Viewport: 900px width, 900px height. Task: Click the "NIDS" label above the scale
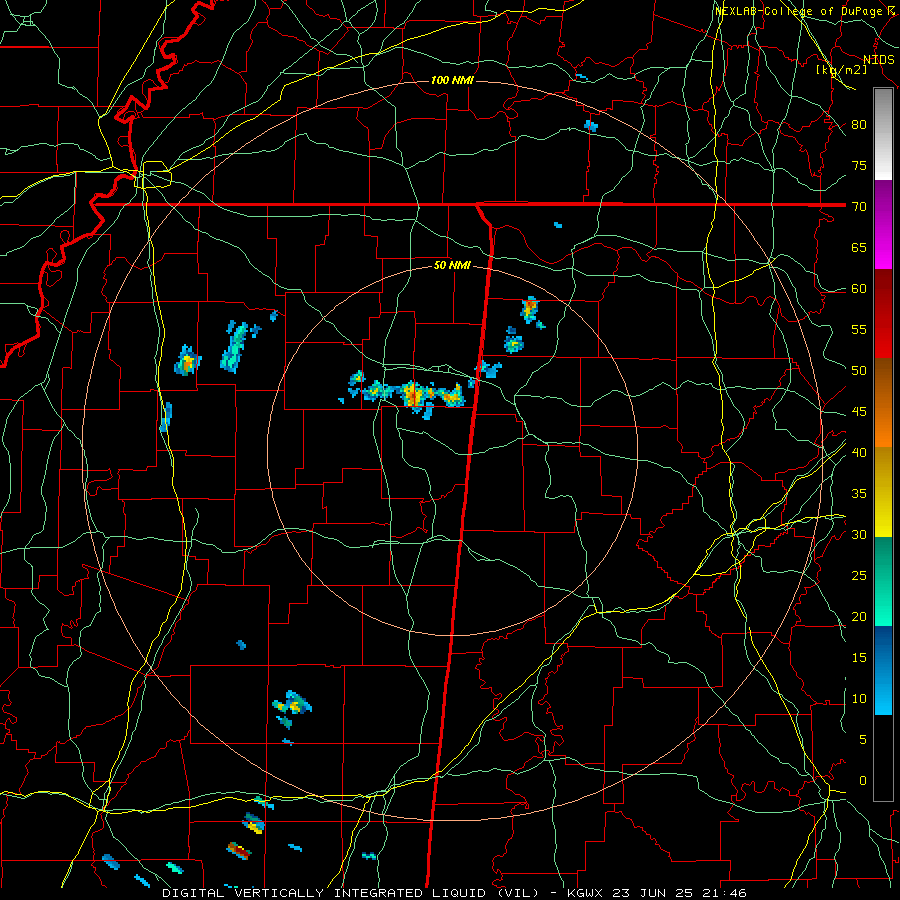click(878, 60)
